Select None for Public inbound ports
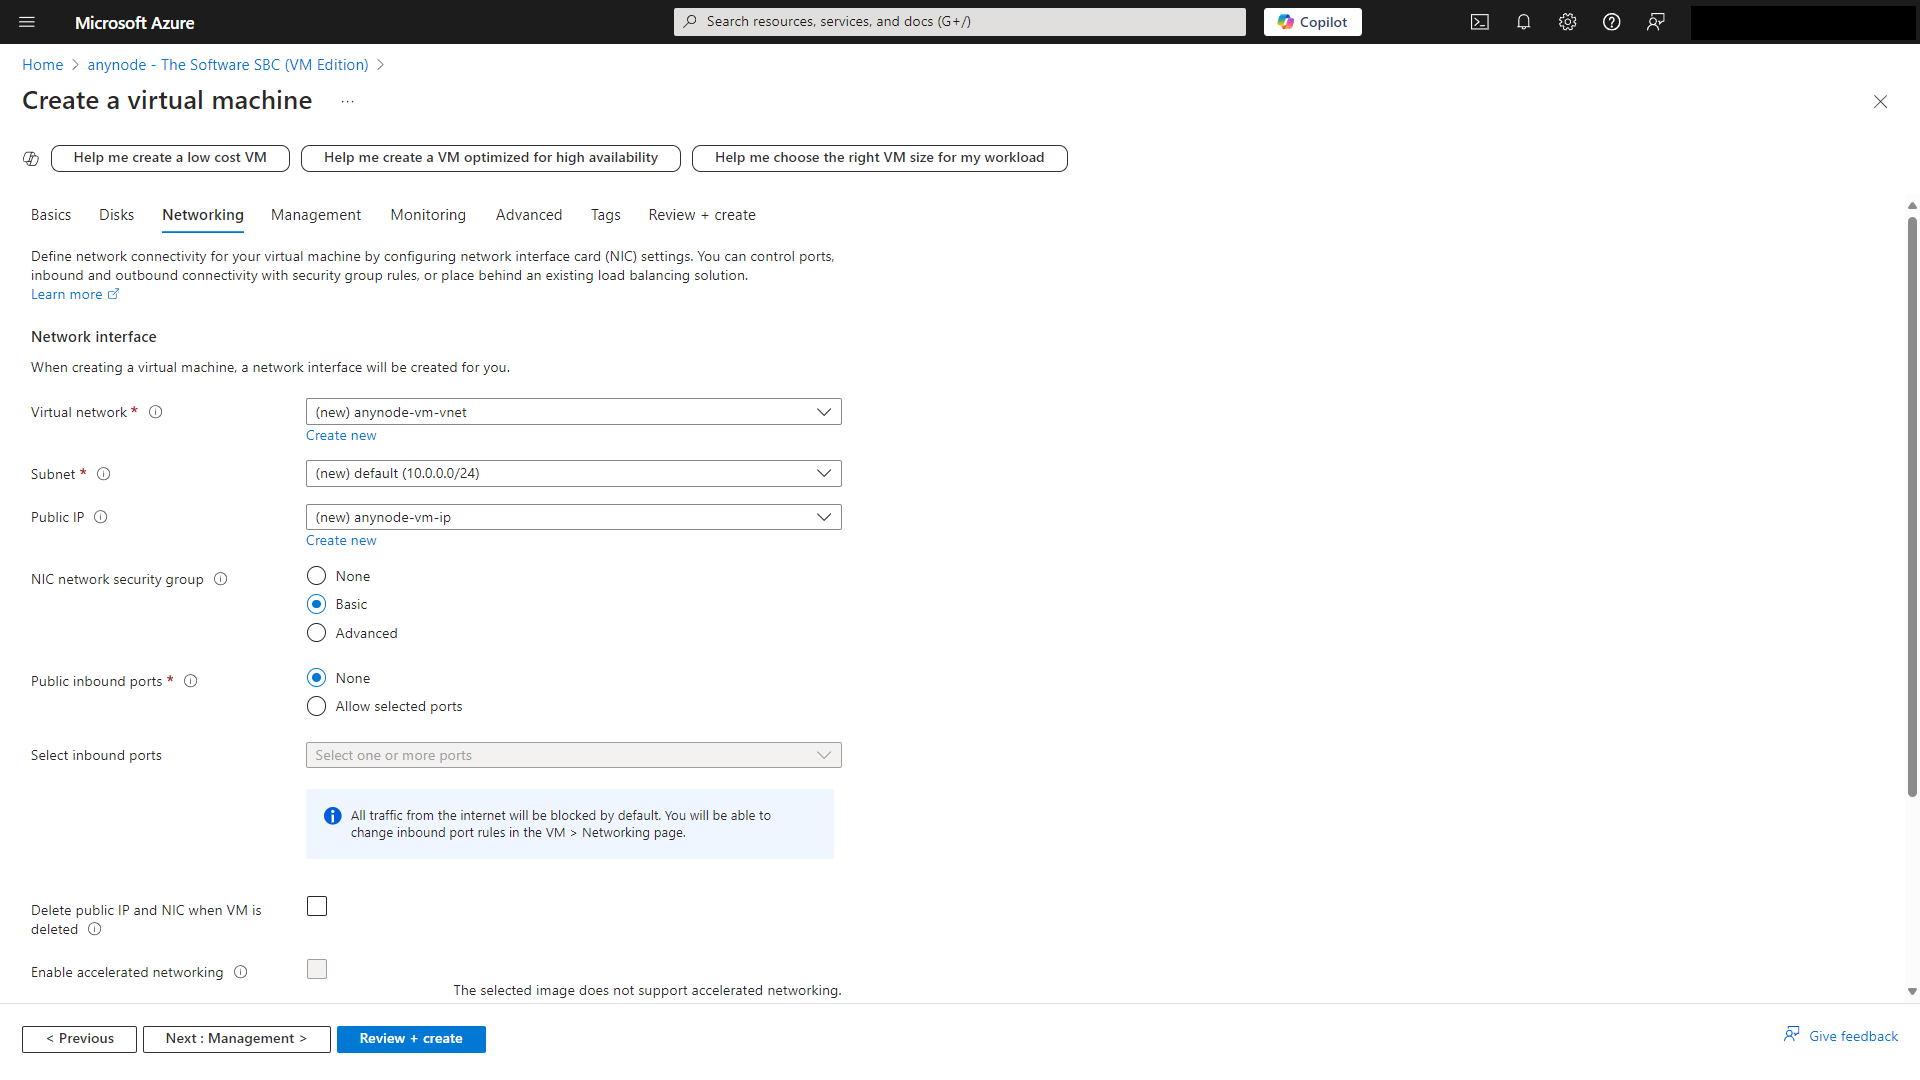 [317, 678]
